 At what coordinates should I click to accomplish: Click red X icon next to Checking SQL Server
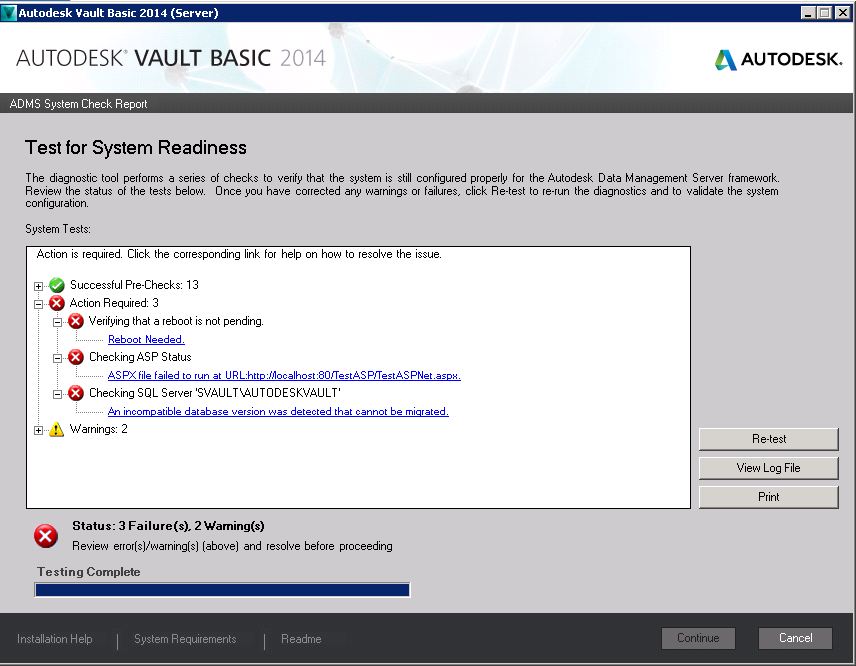click(76, 393)
